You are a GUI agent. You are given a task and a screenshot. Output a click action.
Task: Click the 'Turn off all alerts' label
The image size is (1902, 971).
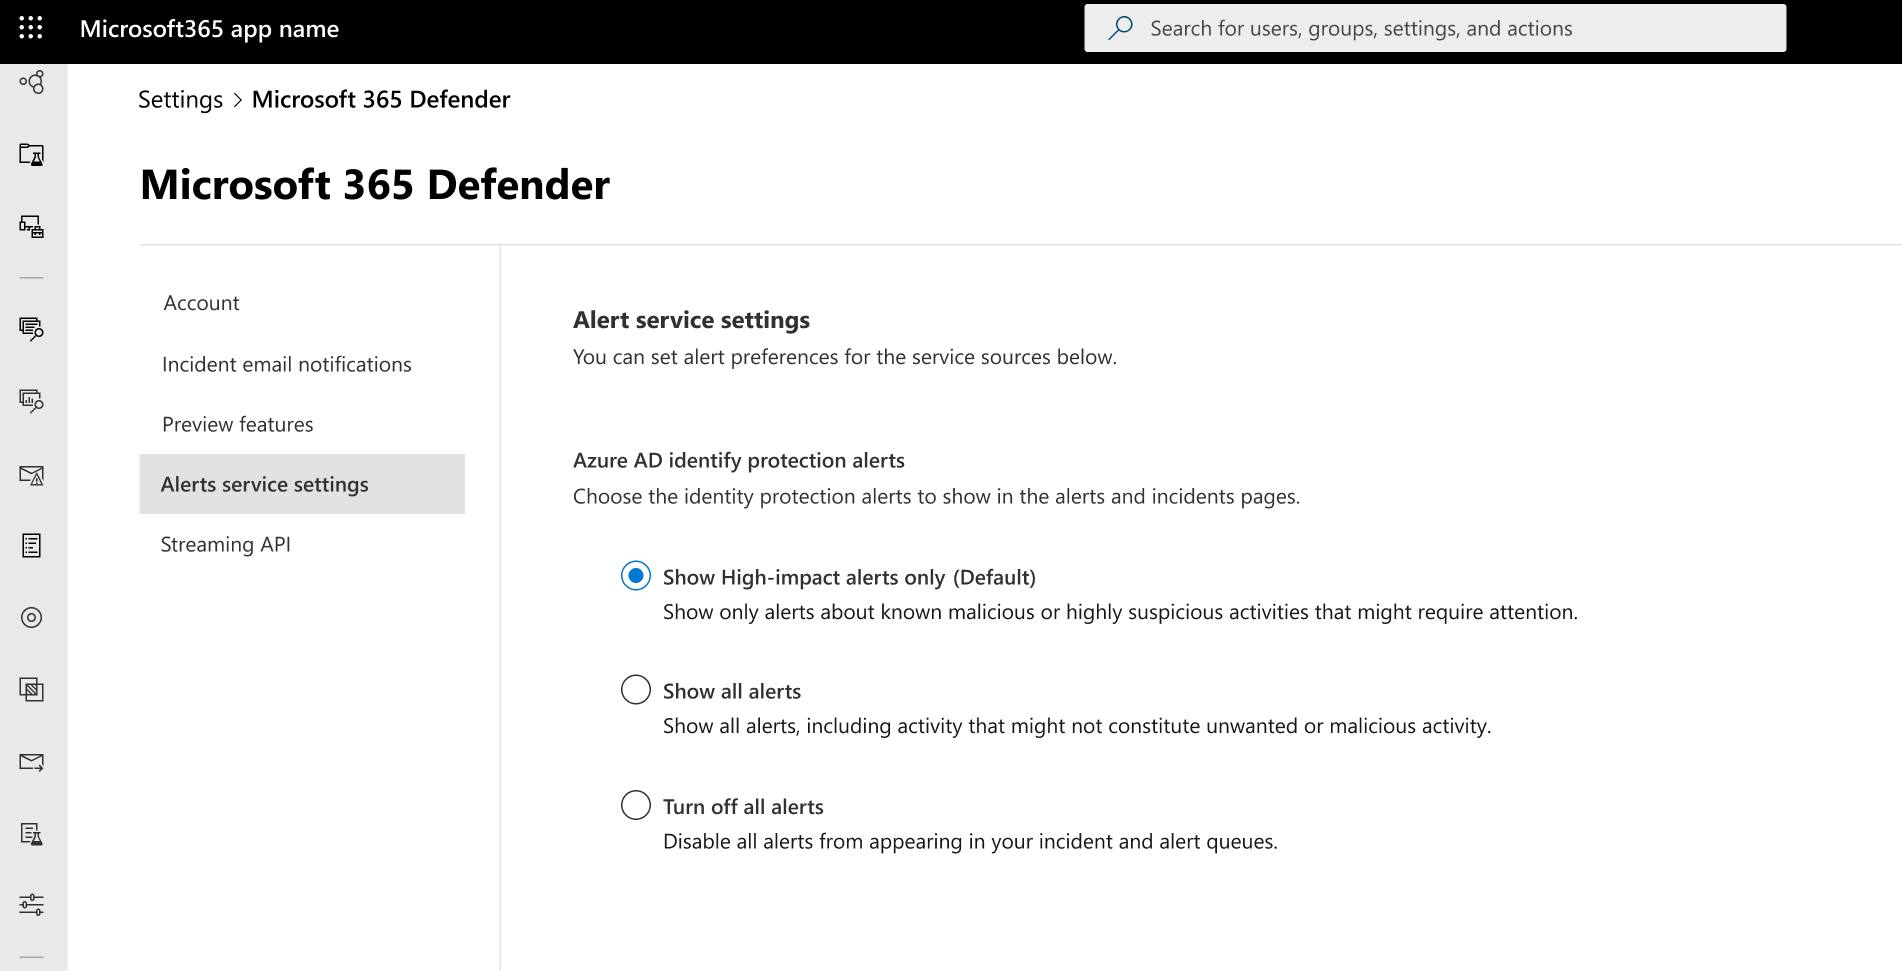pyautogui.click(x=743, y=806)
